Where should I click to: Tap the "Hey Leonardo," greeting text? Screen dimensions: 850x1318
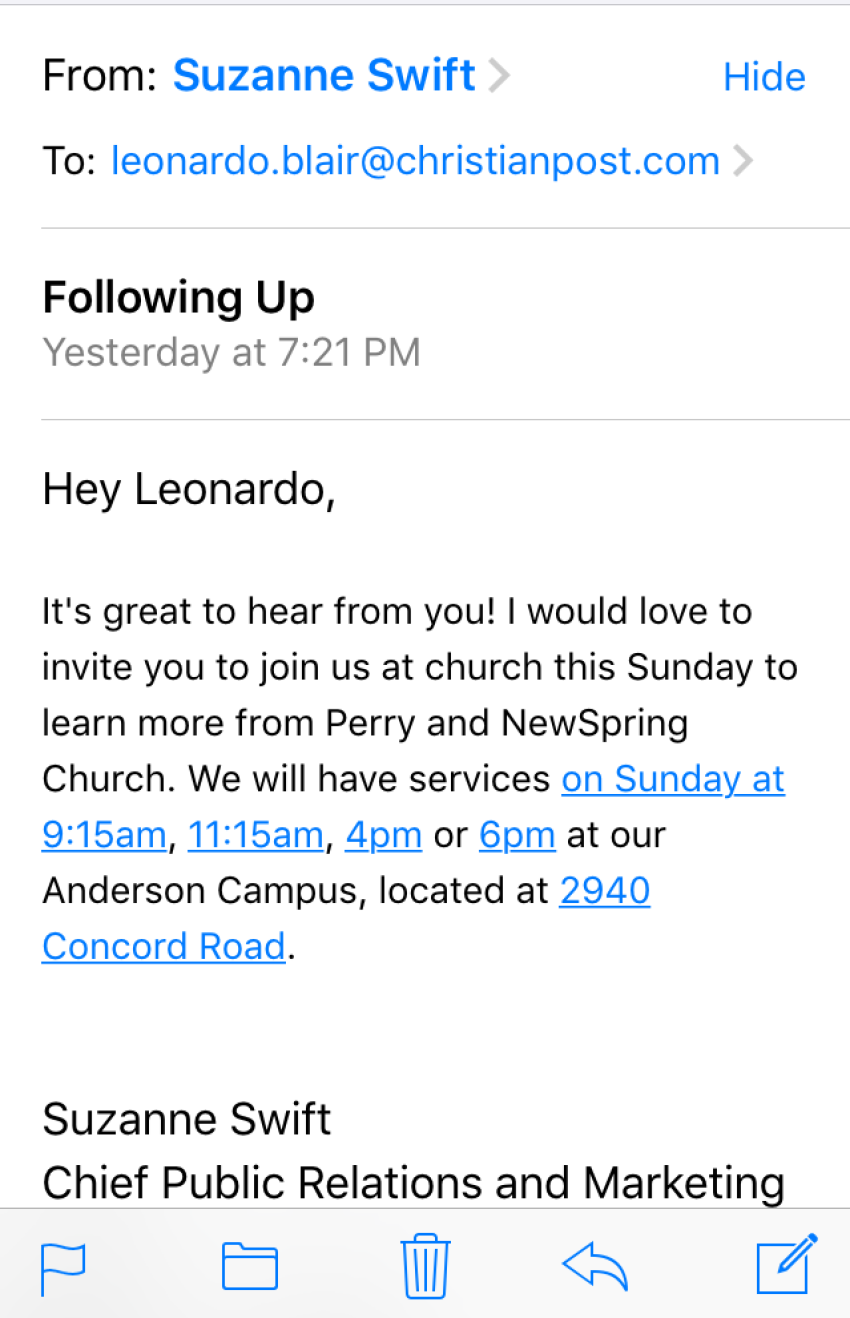click(188, 489)
